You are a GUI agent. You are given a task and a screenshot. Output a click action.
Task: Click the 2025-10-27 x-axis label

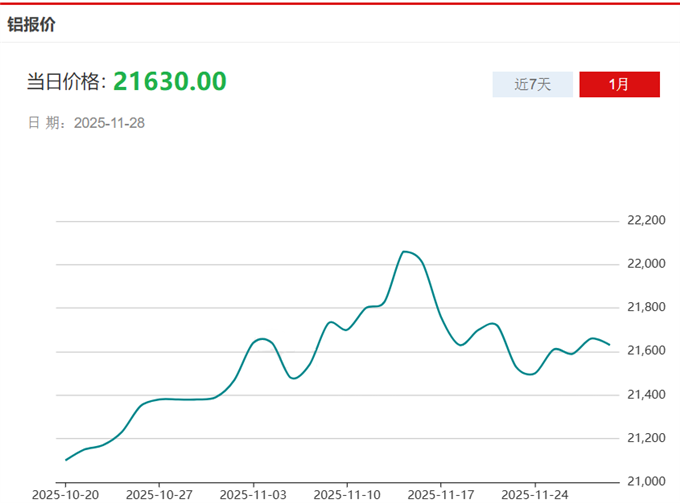click(158, 494)
